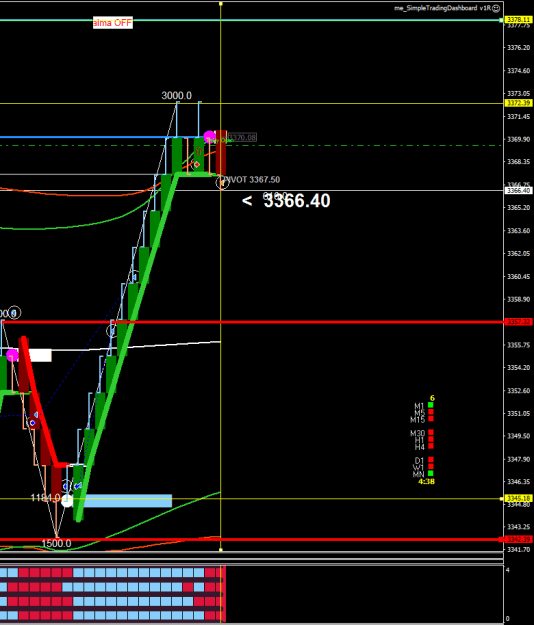The width and height of the screenshot is (534, 625).
Task: Select the me_SimpleTradingDashboard v1R label
Action: pos(442,8)
